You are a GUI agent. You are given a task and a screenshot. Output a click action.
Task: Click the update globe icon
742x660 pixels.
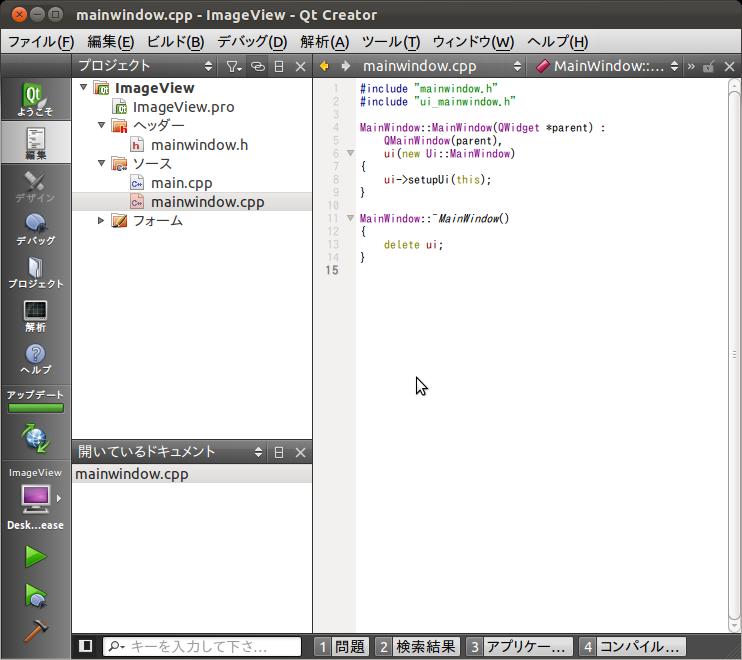tap(35, 438)
